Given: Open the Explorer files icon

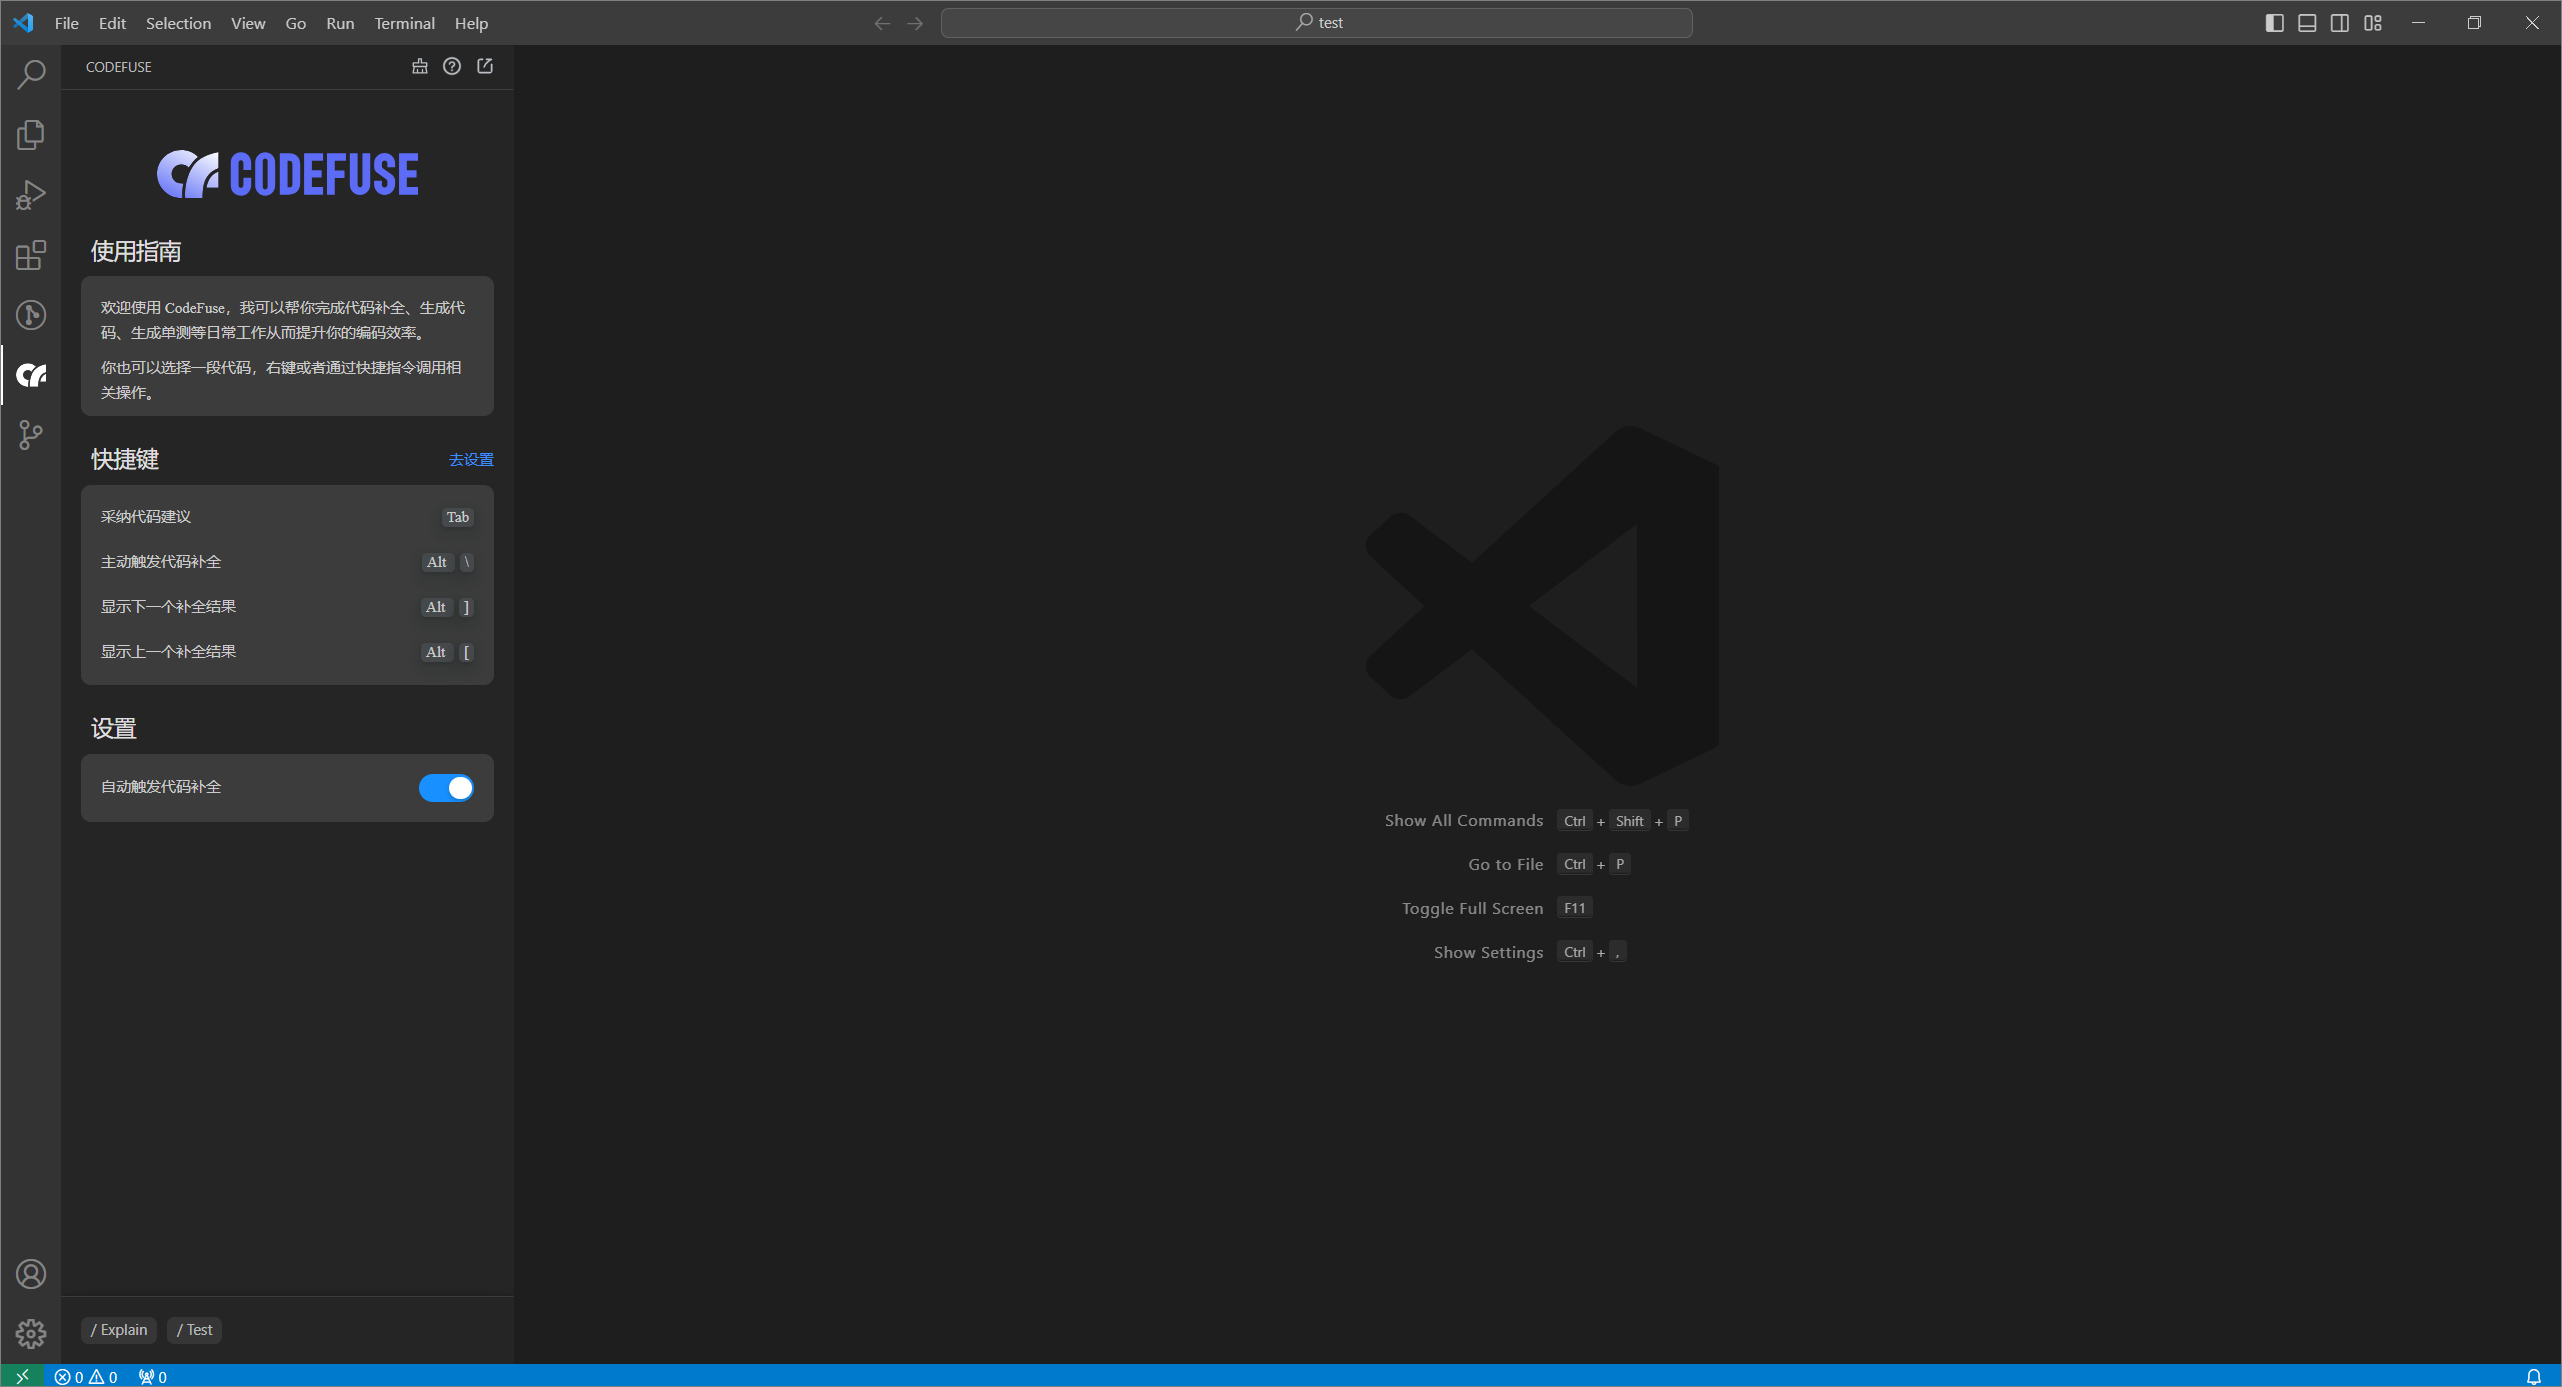Looking at the screenshot, I should pyautogui.click(x=31, y=134).
